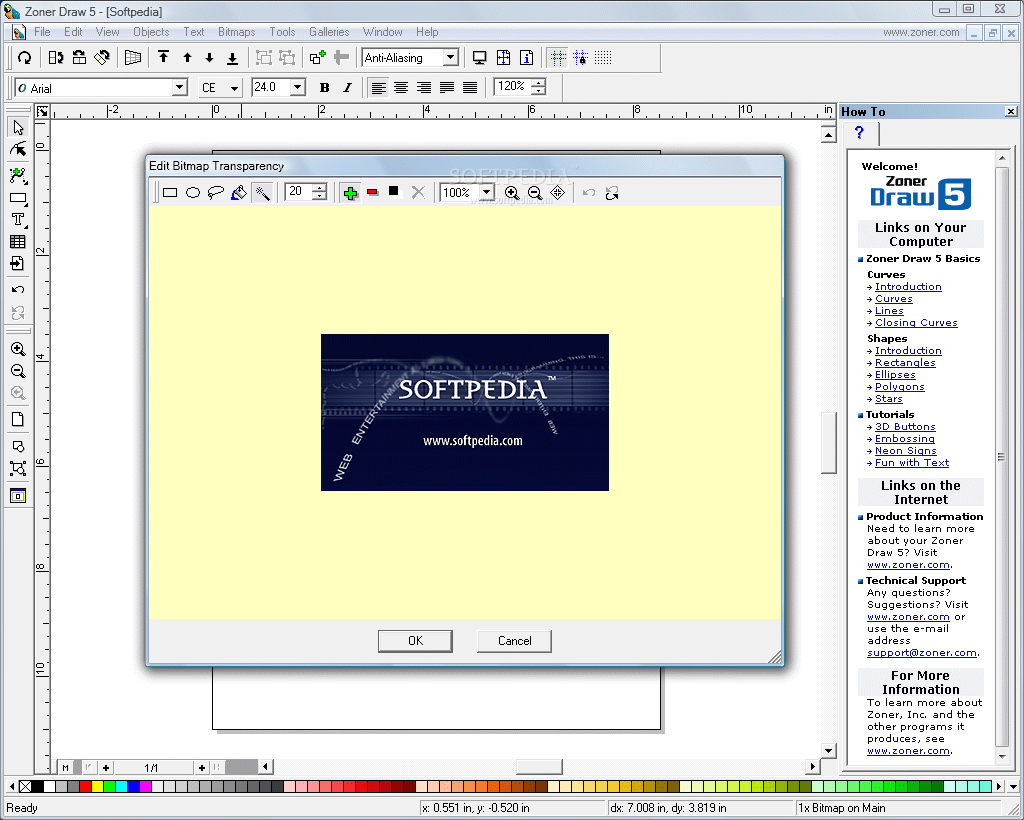Click add page plus button near 1/1

coord(202,767)
